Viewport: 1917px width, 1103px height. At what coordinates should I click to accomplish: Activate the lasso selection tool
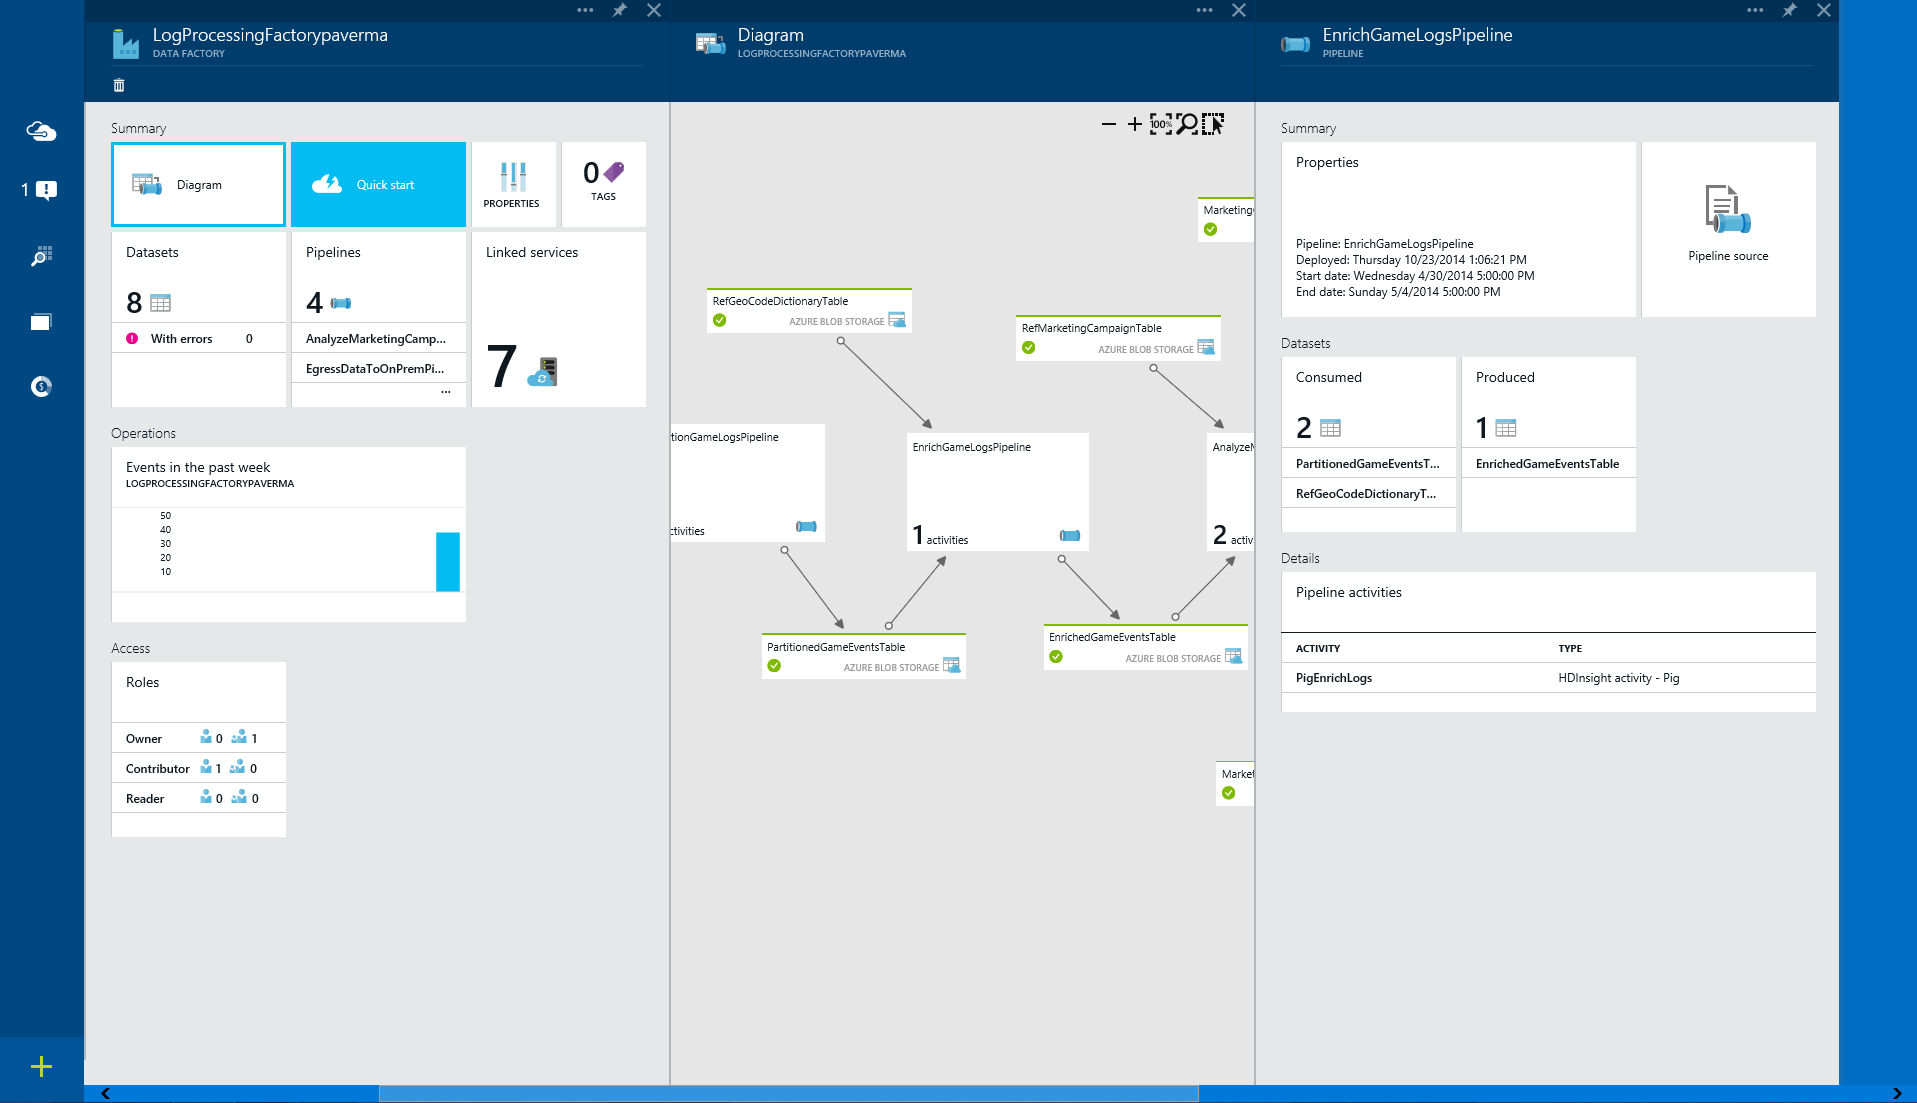[x=1213, y=124]
